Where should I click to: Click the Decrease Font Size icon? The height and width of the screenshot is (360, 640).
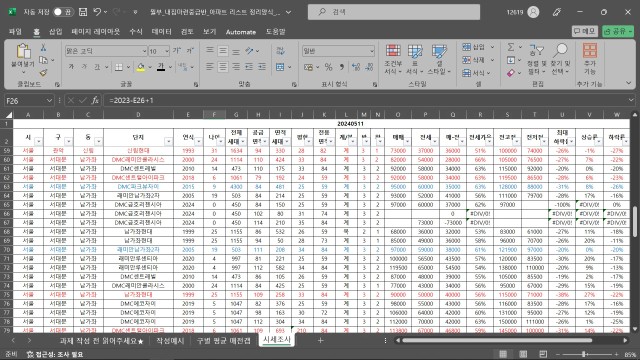[x=190, y=51]
